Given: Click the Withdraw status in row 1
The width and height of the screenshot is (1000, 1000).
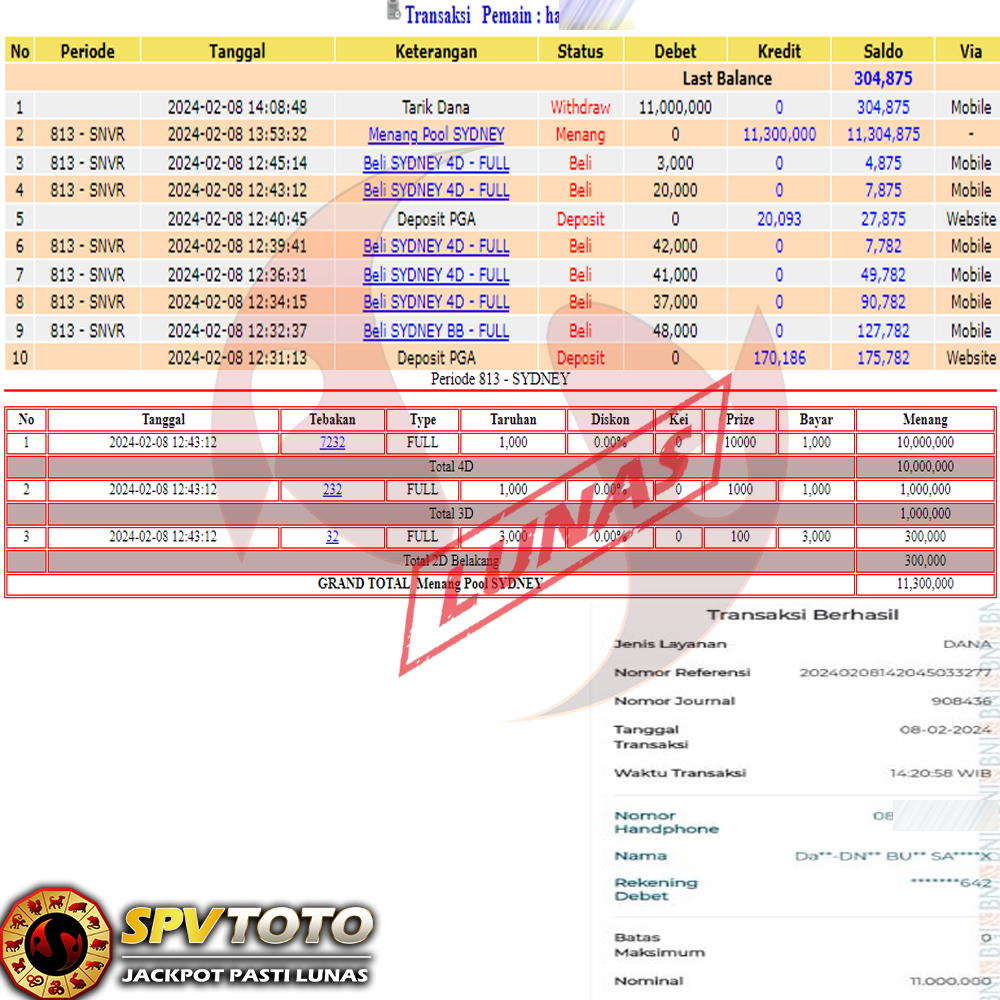Looking at the screenshot, I should [x=580, y=107].
